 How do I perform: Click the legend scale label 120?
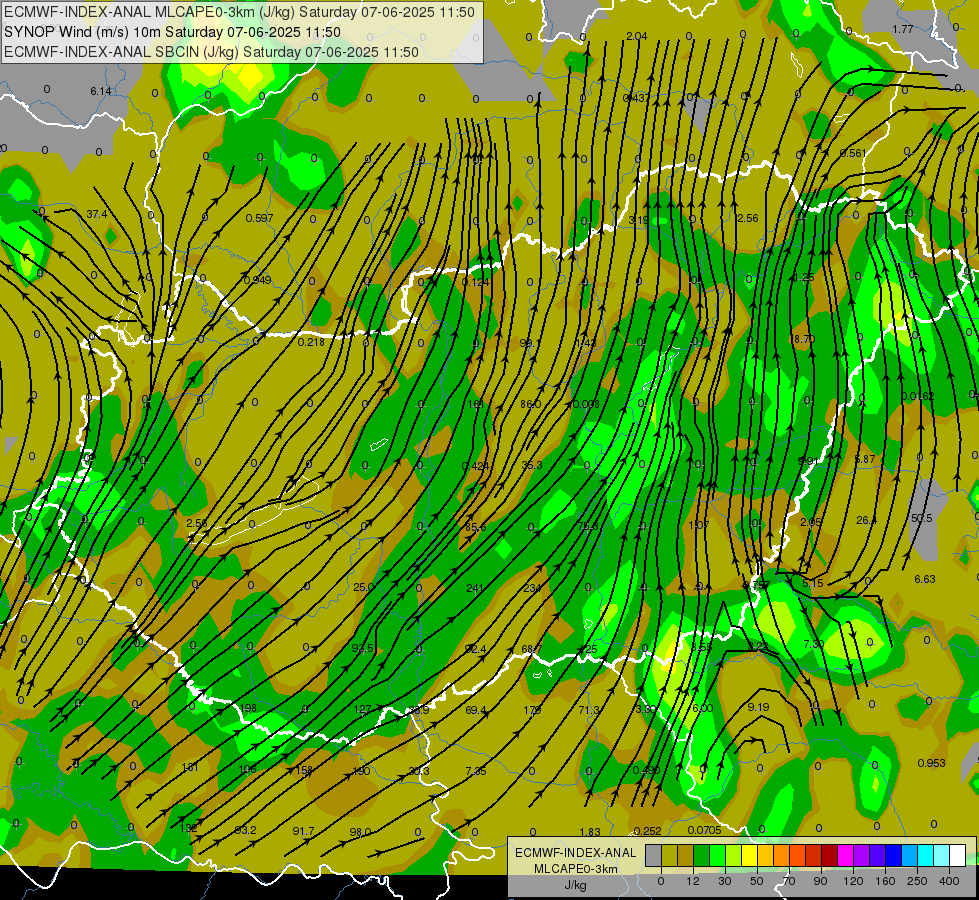(x=853, y=881)
